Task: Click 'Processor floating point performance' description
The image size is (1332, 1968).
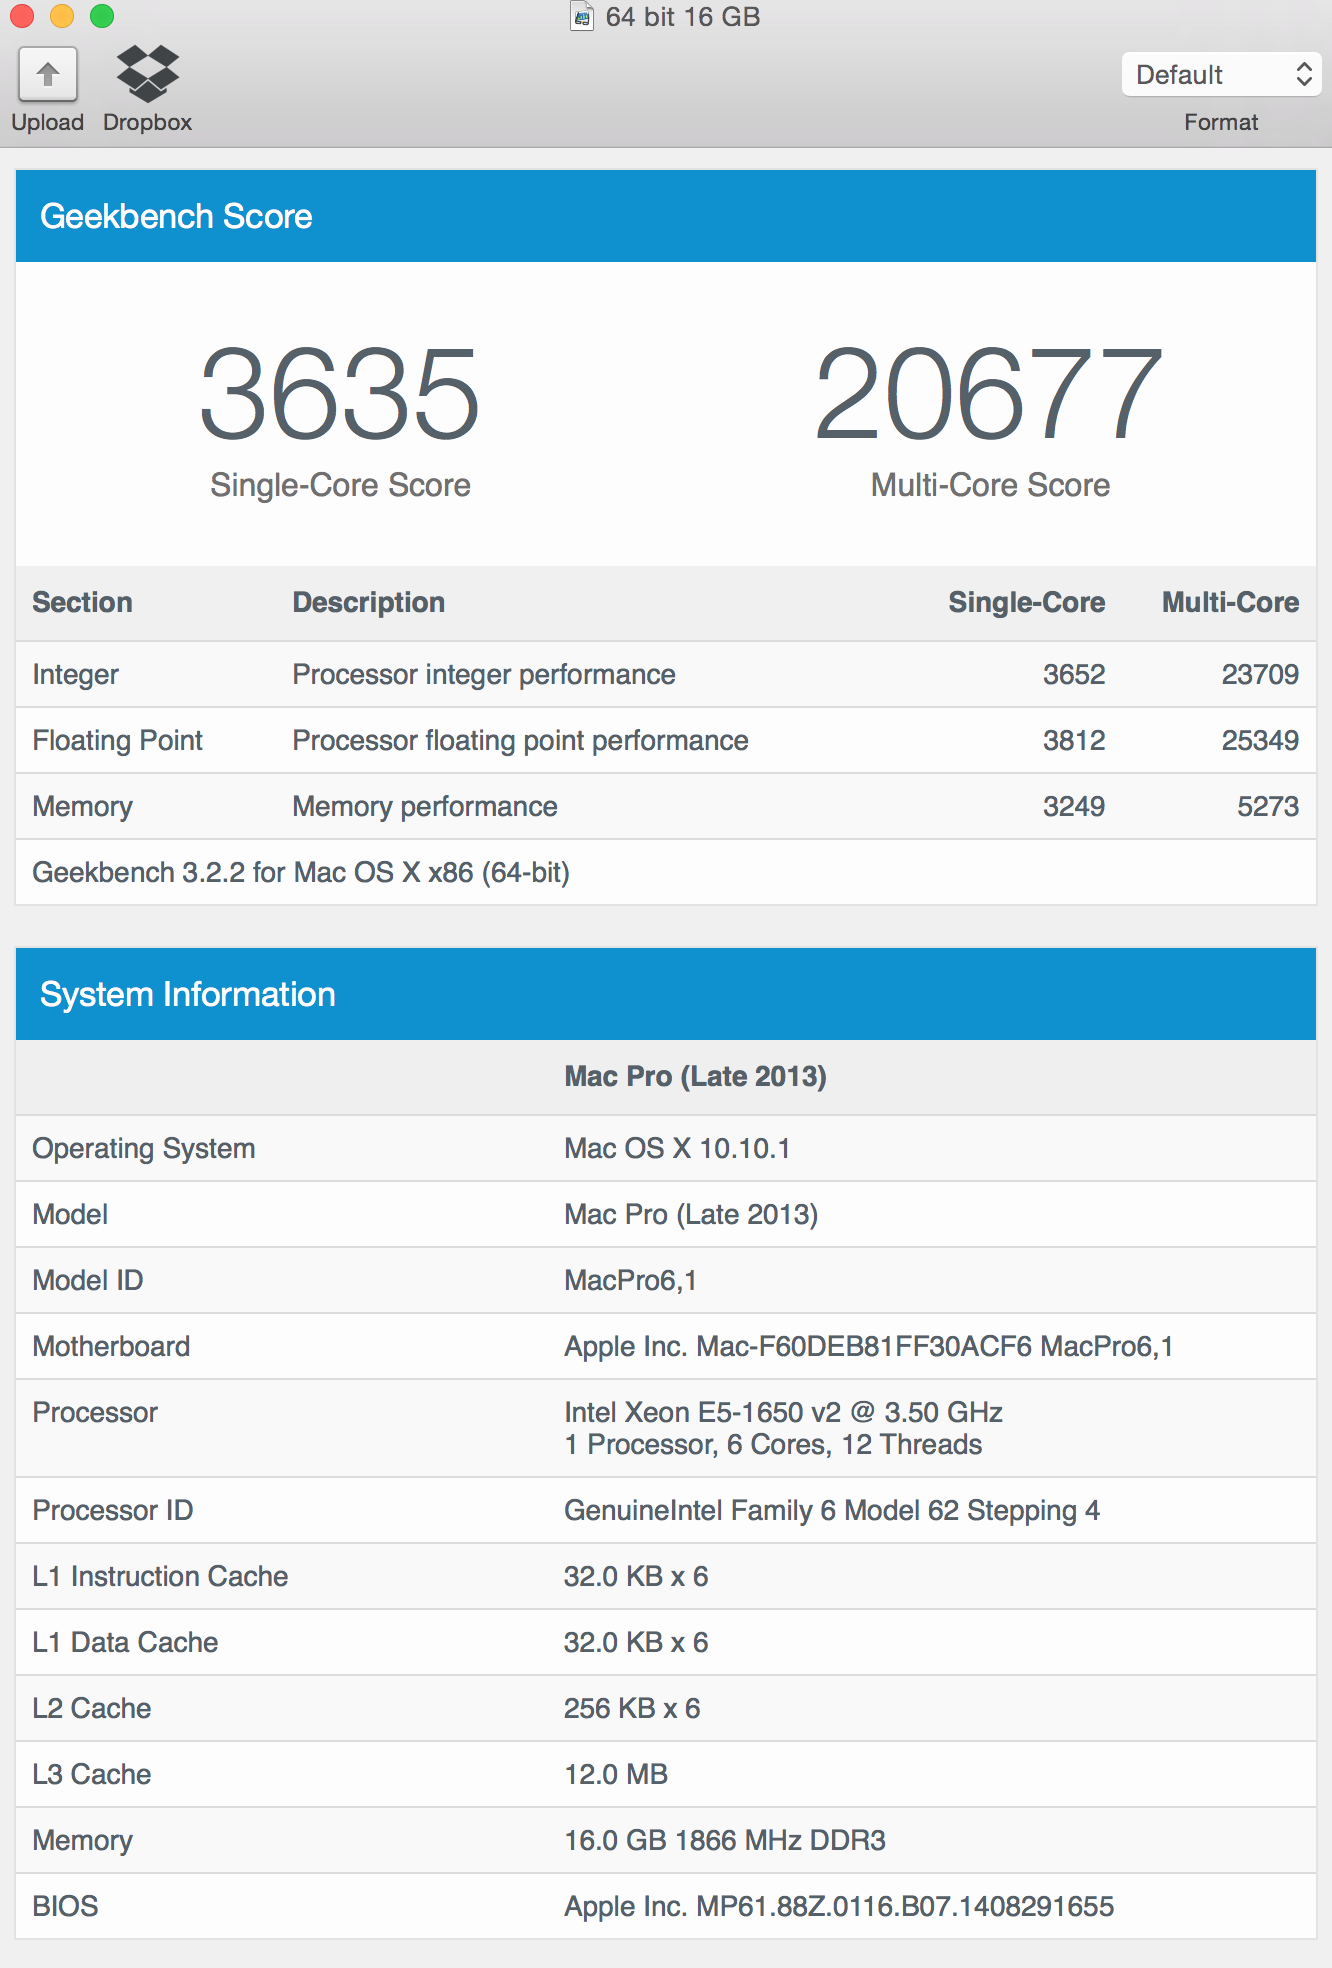Action: (x=520, y=740)
